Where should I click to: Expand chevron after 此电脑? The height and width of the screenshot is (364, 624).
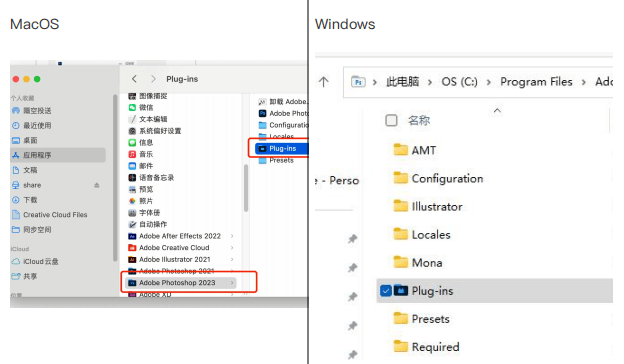point(430,82)
